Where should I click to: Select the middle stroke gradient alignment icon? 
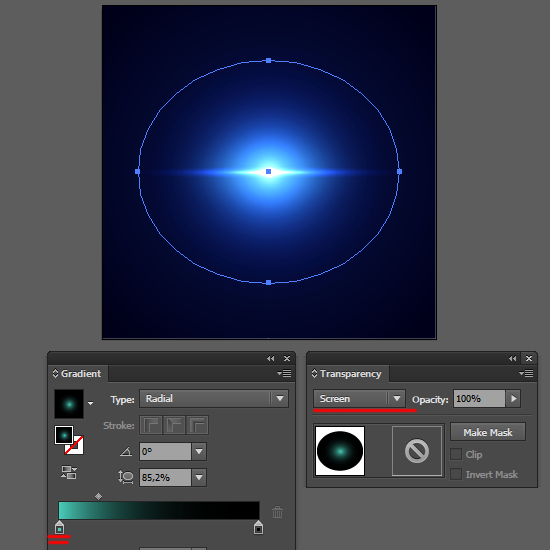click(174, 425)
